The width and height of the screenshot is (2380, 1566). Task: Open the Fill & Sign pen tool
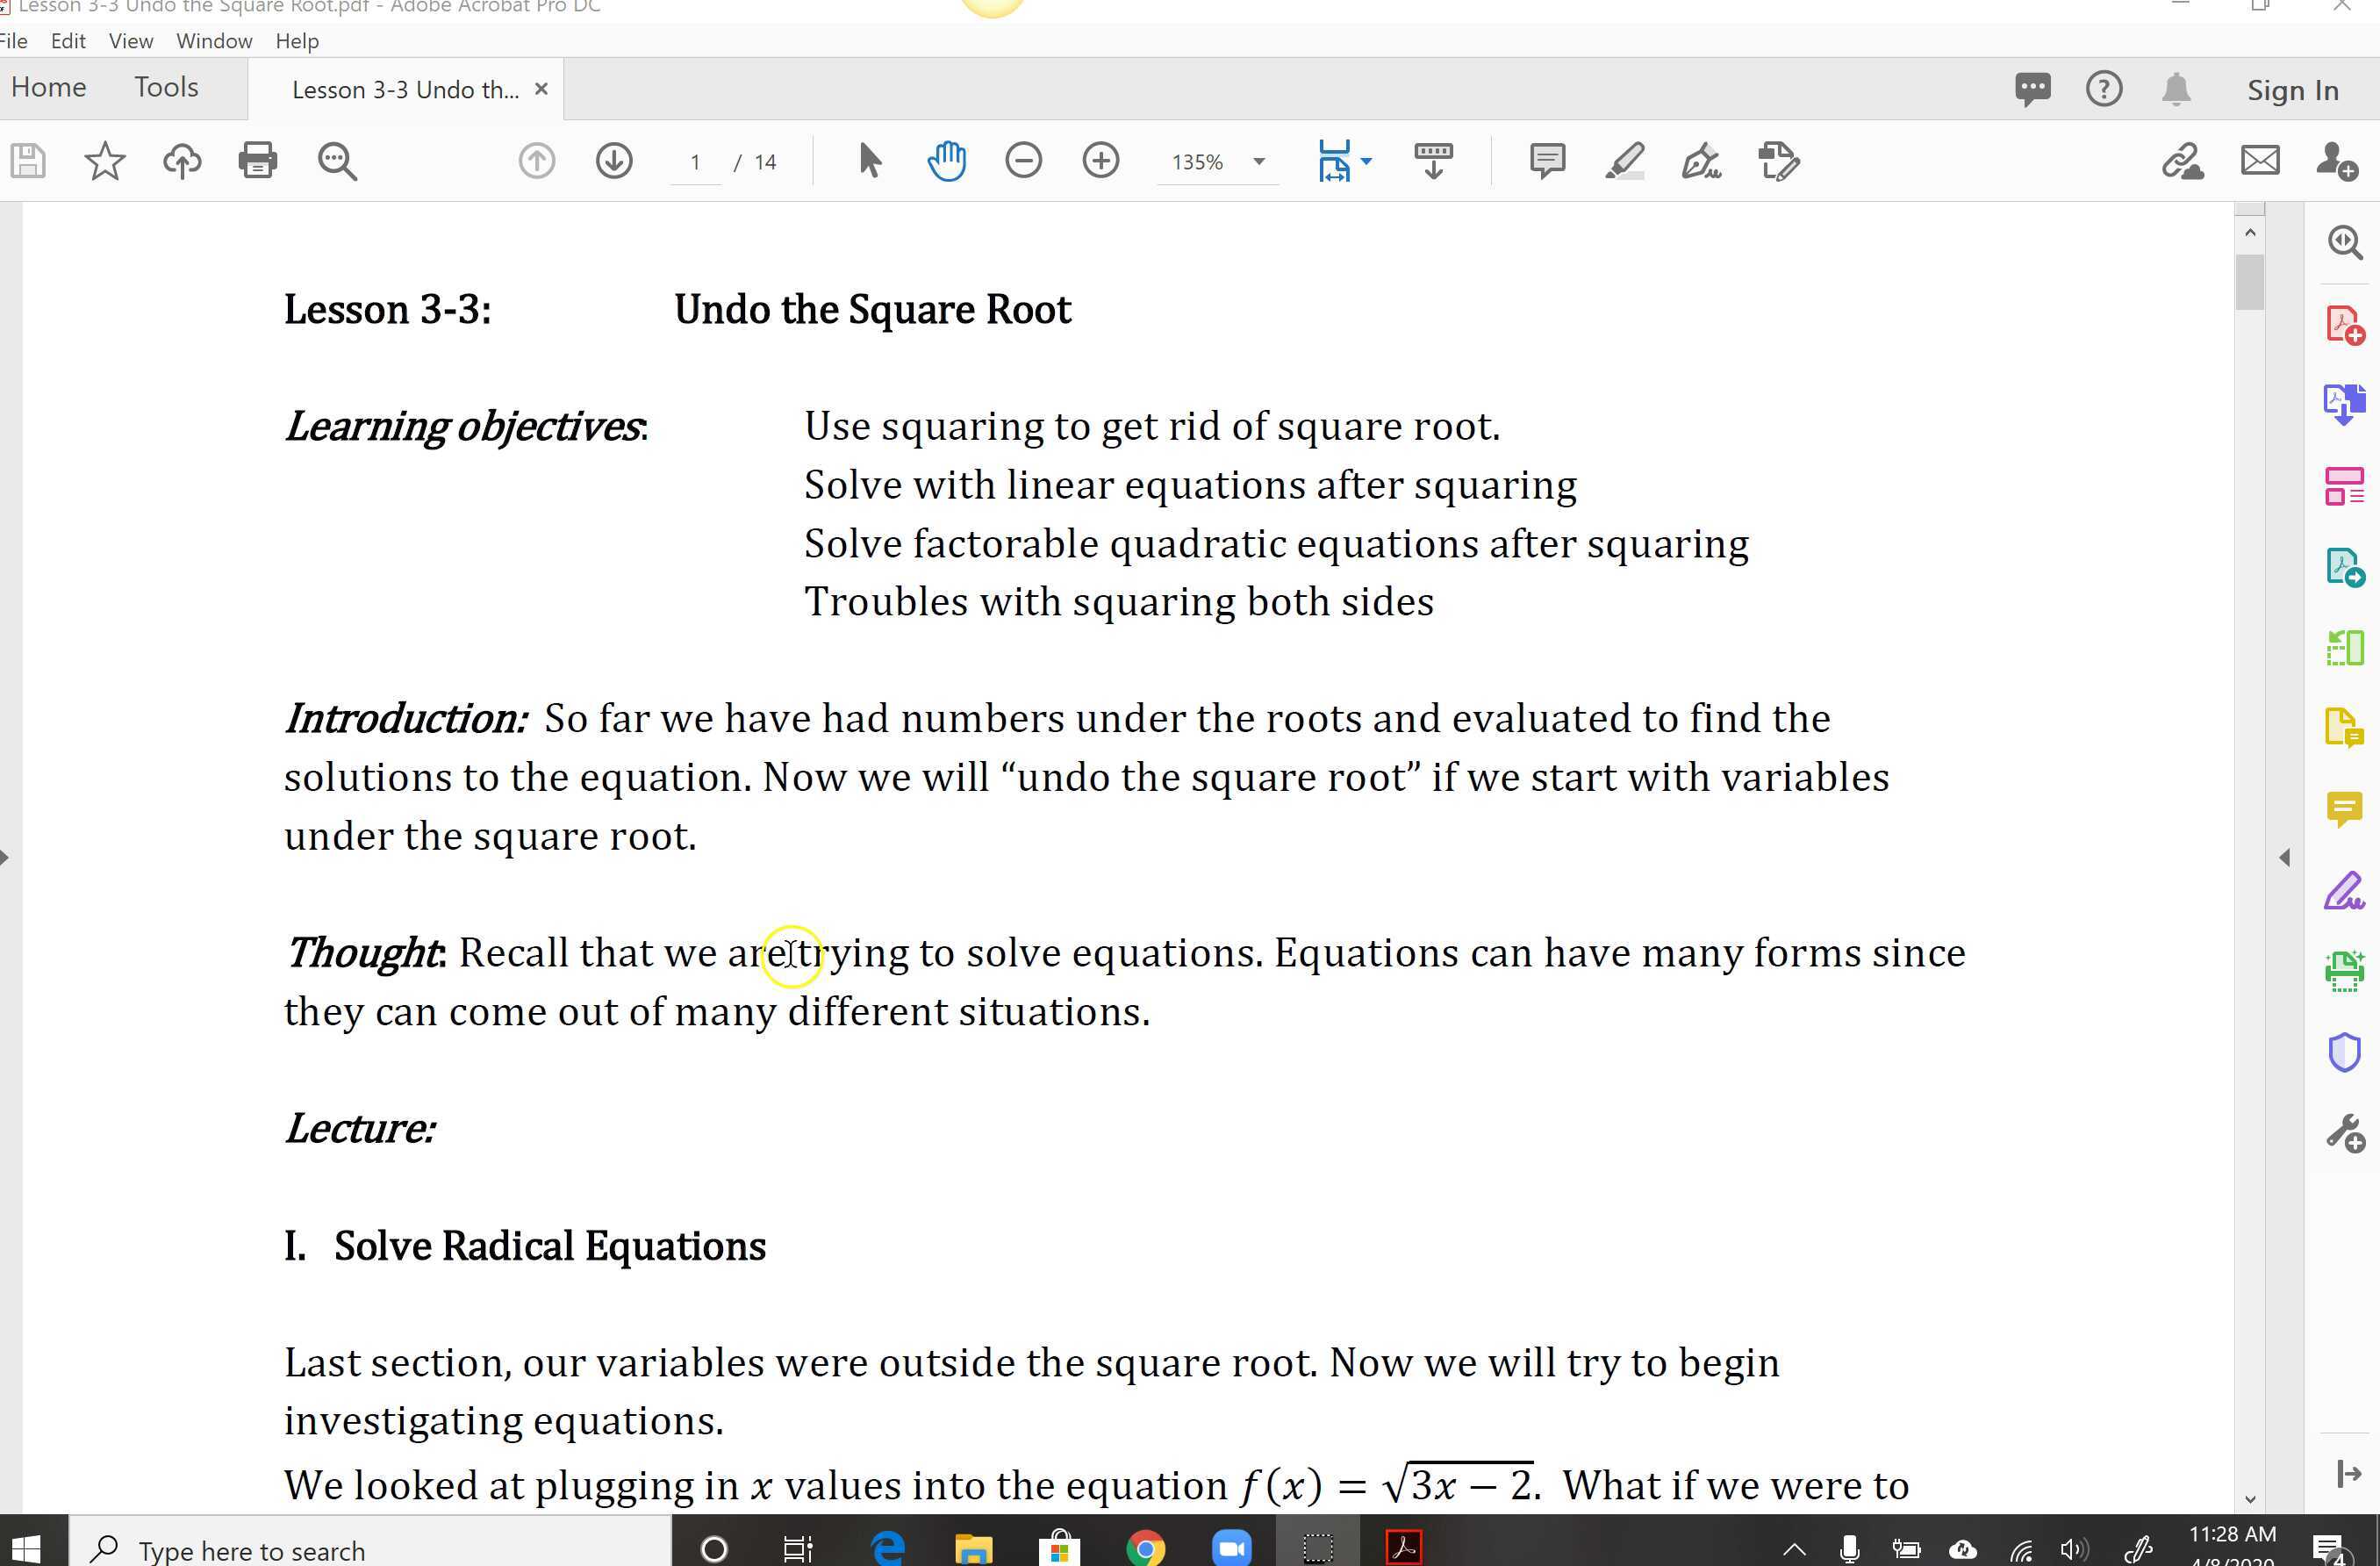click(1700, 160)
